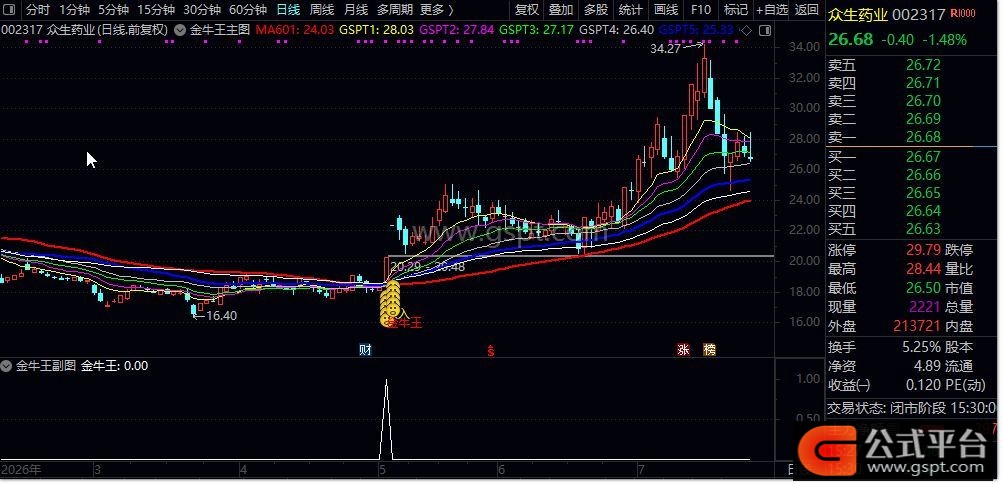Open the 多股 multi-stock view
The height and width of the screenshot is (484, 1003).
[596, 10]
